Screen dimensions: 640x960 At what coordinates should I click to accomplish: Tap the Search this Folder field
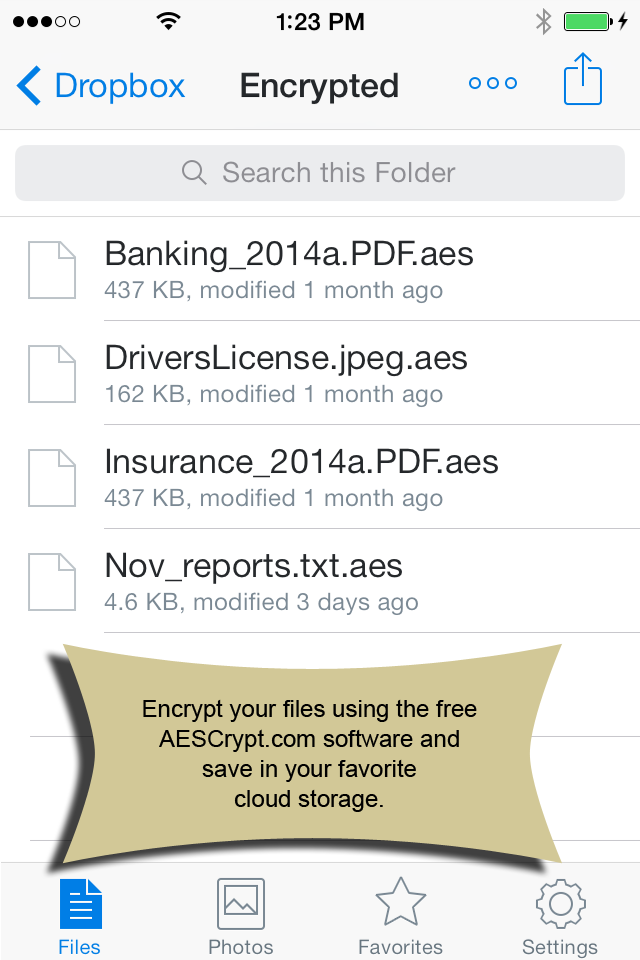click(x=320, y=173)
